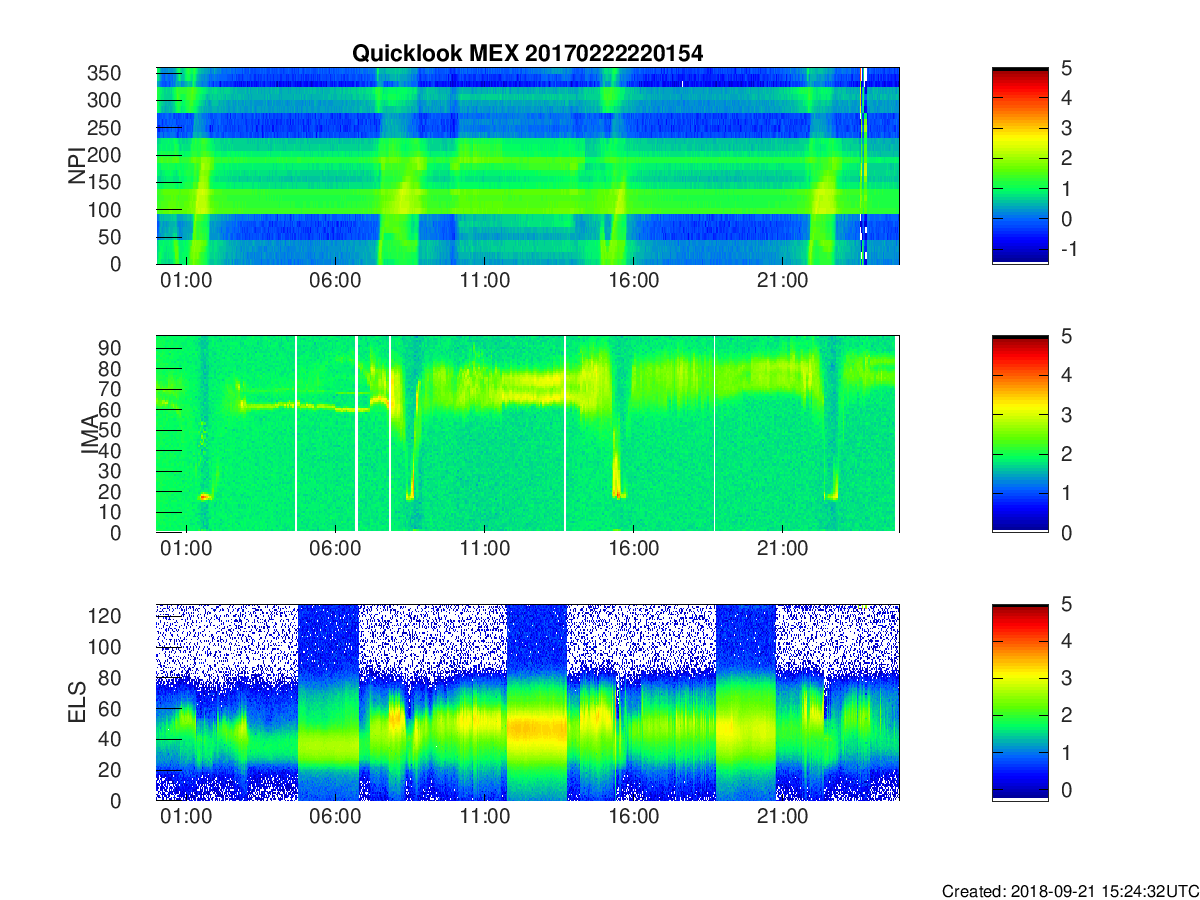Click the NPI axis label
The width and height of the screenshot is (1200, 900).
point(76,166)
